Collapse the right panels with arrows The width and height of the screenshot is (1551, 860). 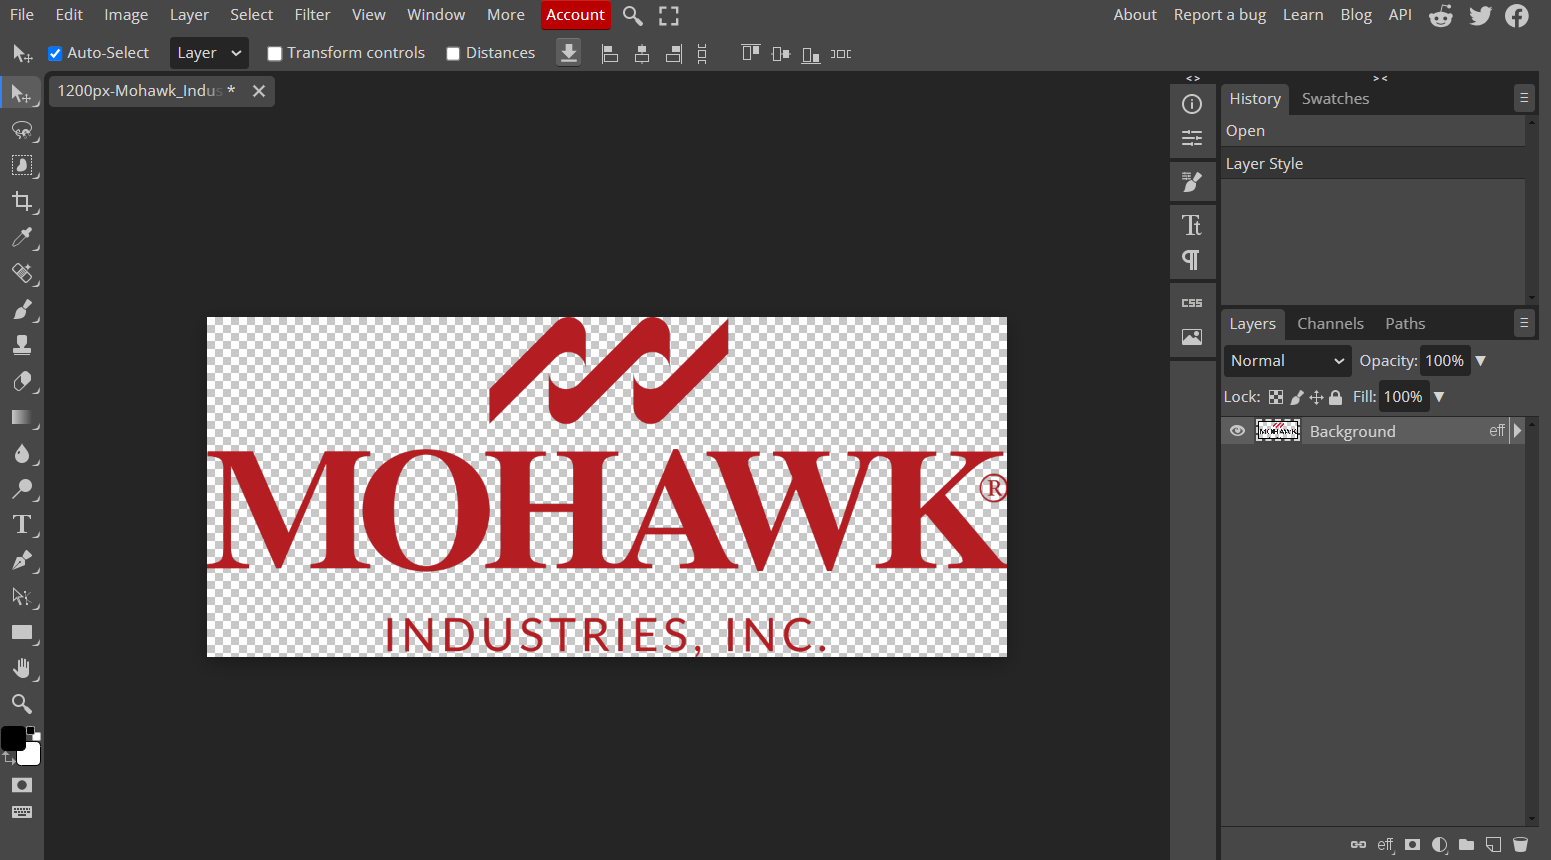point(1380,78)
